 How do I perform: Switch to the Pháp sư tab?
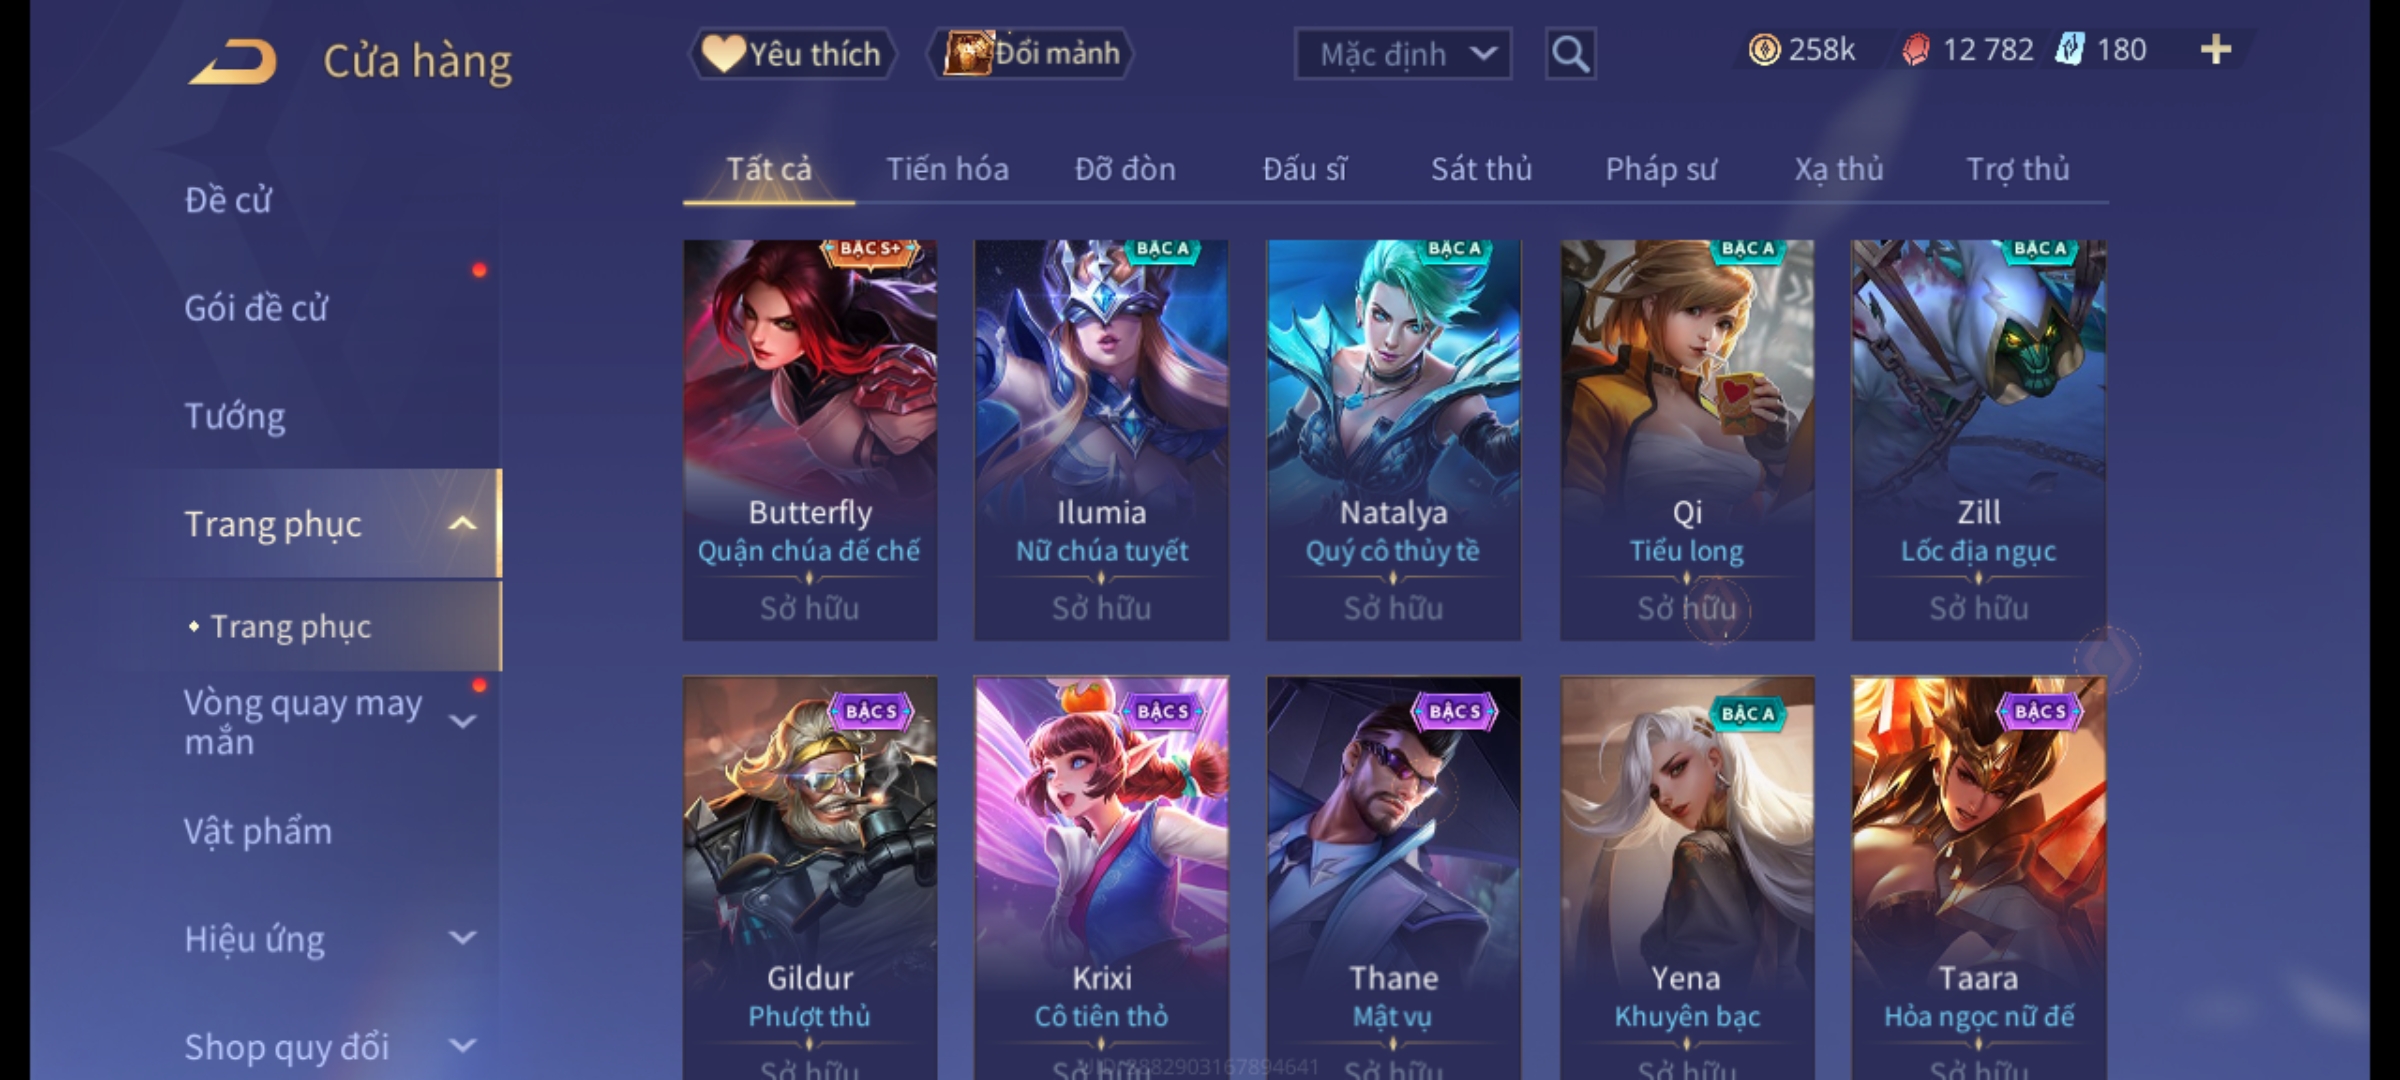coord(1660,169)
